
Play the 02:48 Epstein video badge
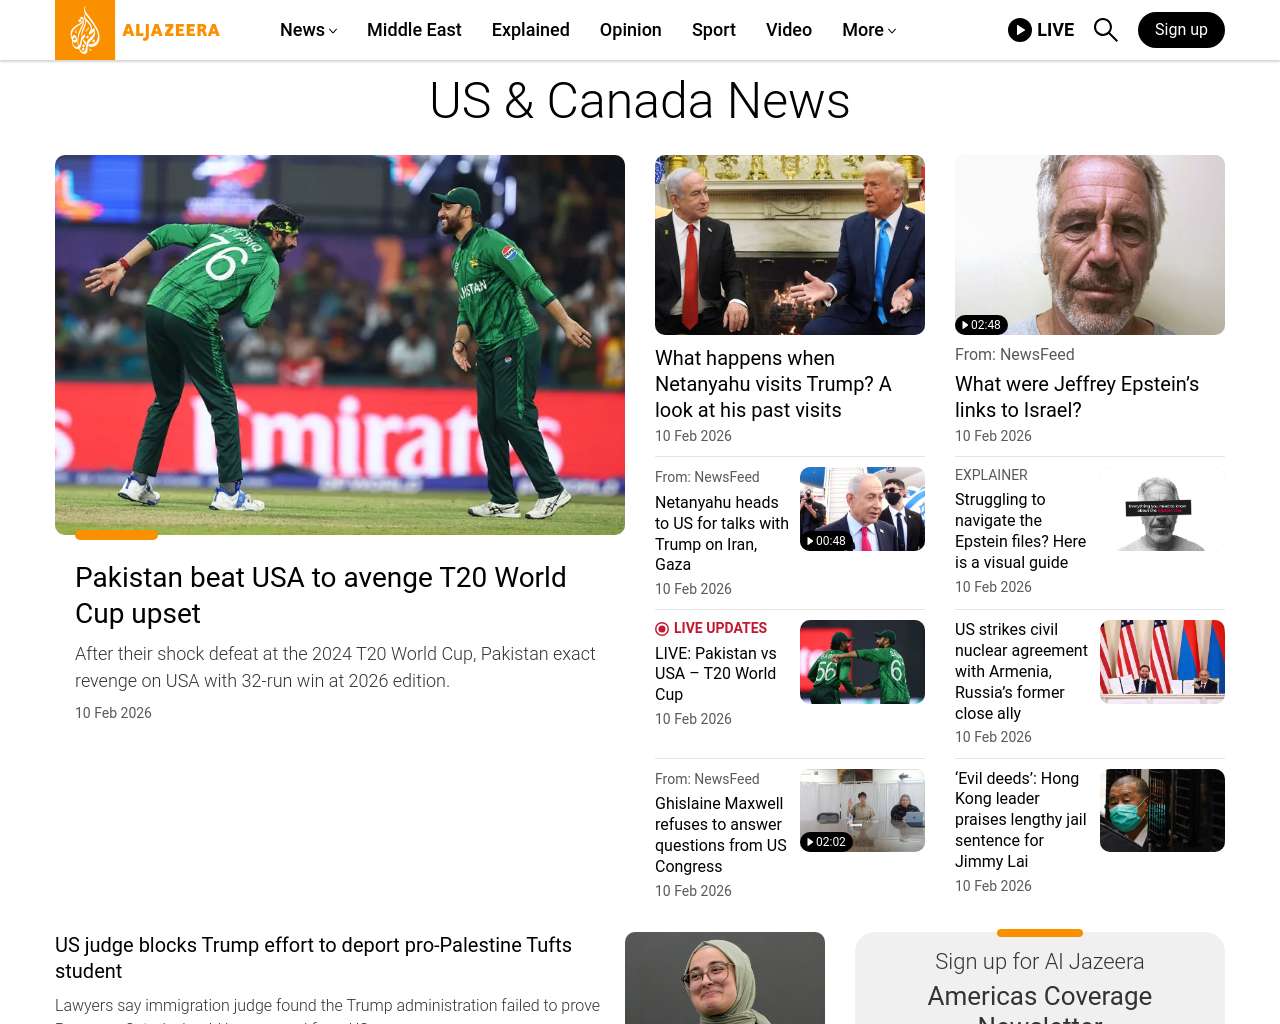pyautogui.click(x=981, y=325)
